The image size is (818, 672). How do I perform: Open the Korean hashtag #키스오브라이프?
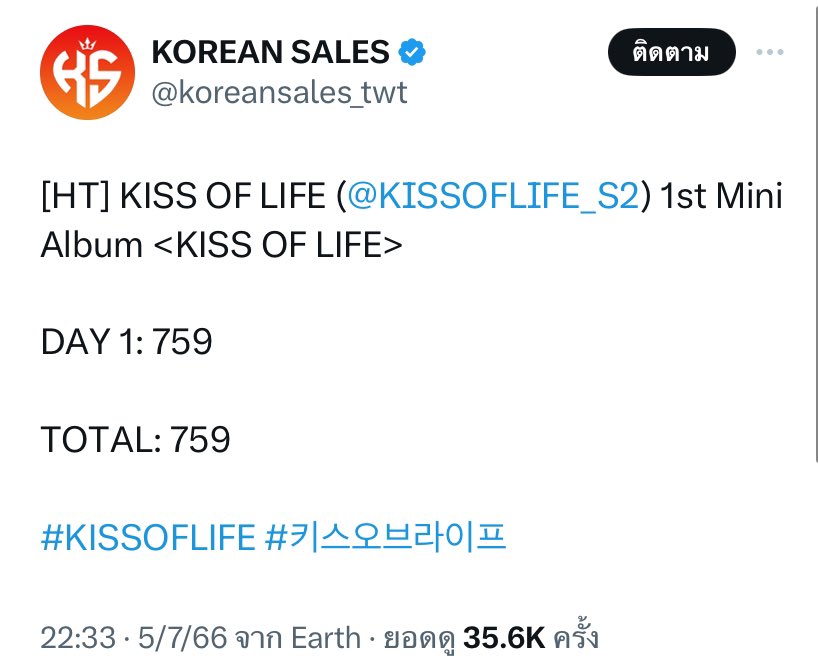[386, 537]
